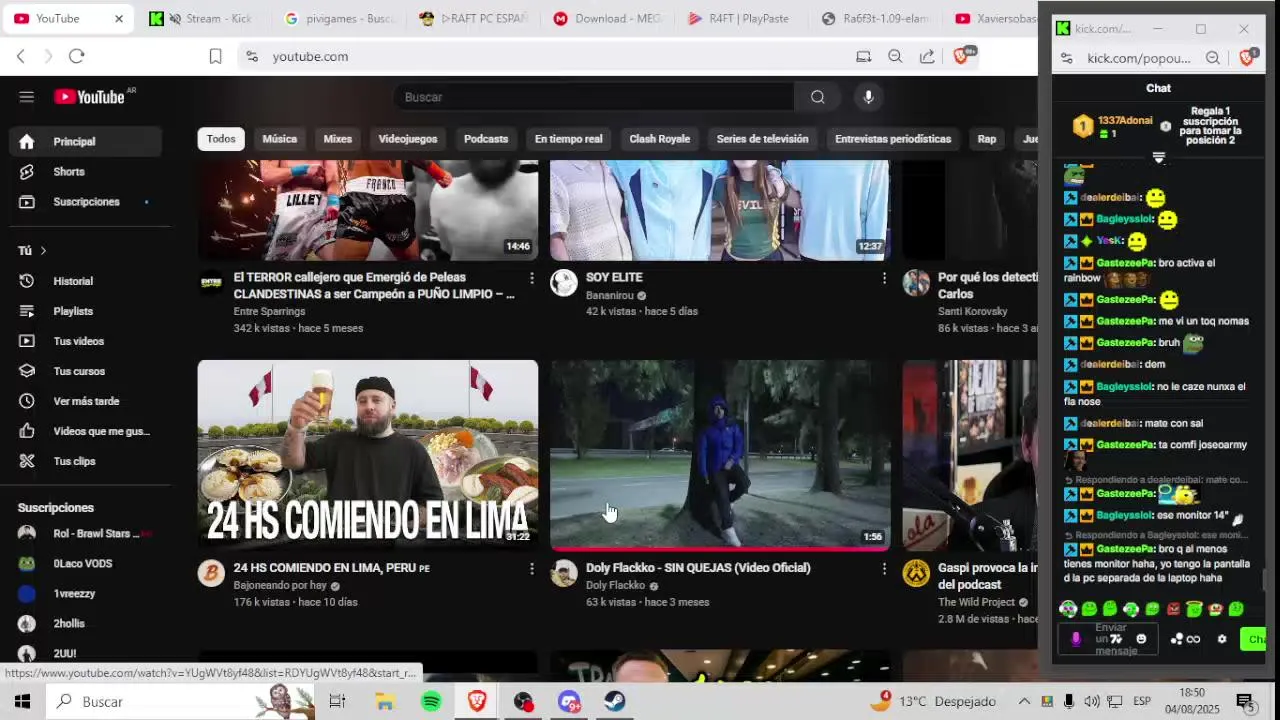Open emoji picker in Kick chat input
This screenshot has width=1280, height=720.
tap(1141, 639)
